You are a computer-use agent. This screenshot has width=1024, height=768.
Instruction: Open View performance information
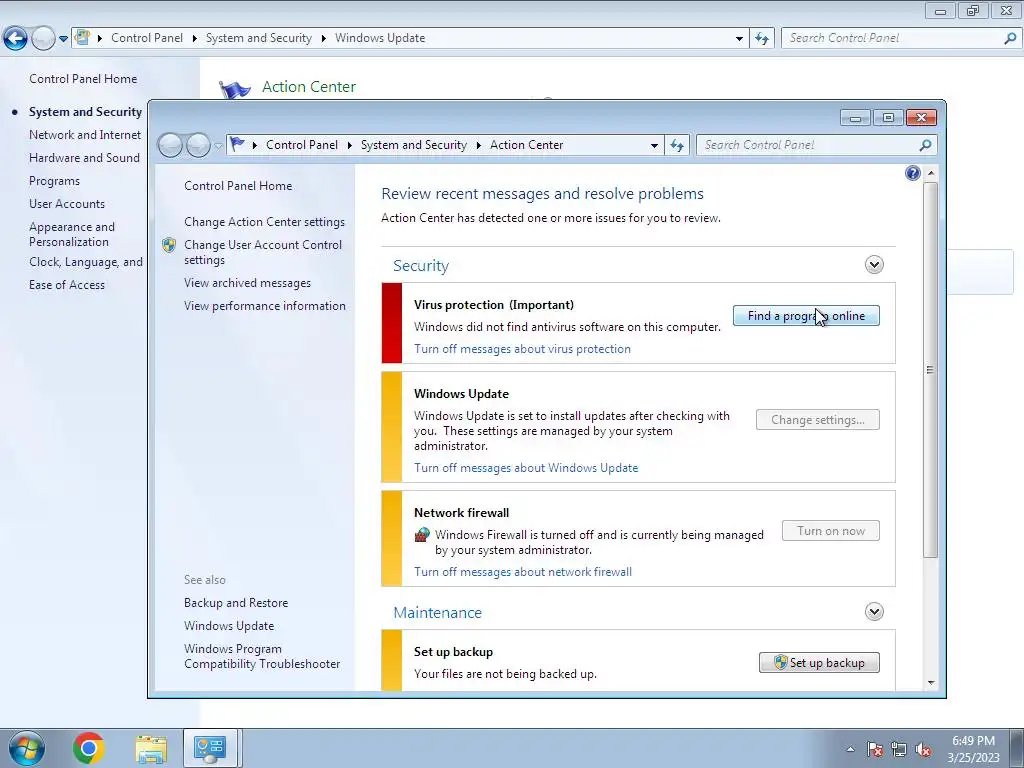265,306
